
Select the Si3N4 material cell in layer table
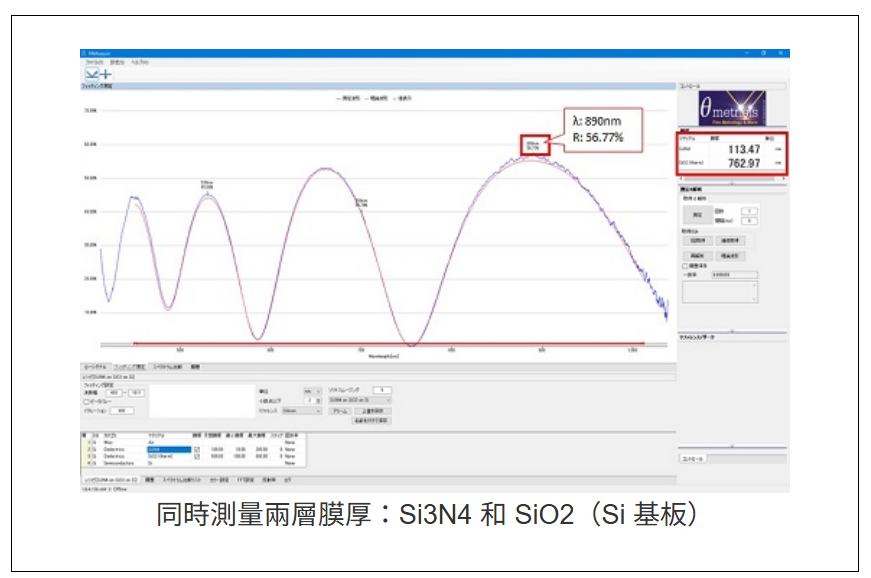(x=167, y=450)
